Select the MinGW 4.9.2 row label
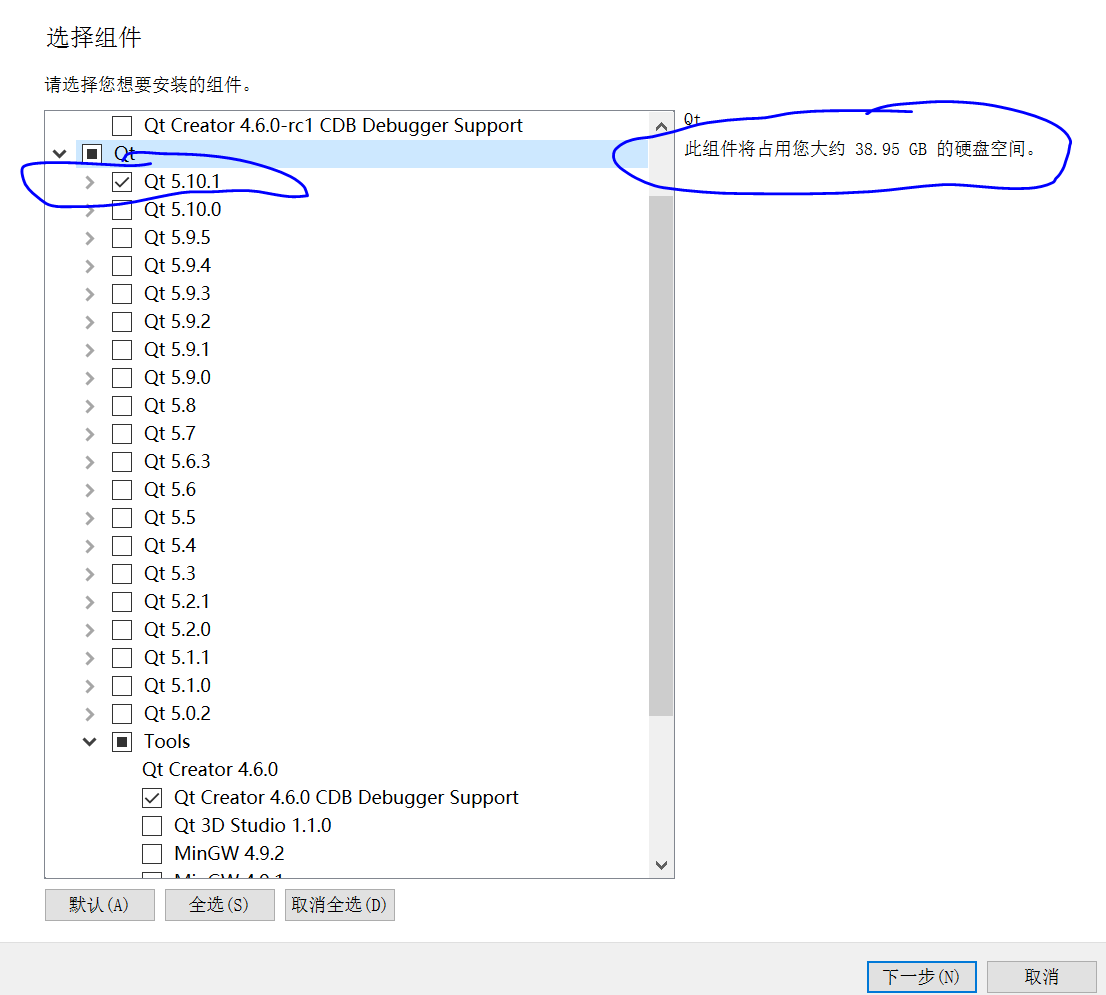This screenshot has width=1106, height=995. pos(229,854)
